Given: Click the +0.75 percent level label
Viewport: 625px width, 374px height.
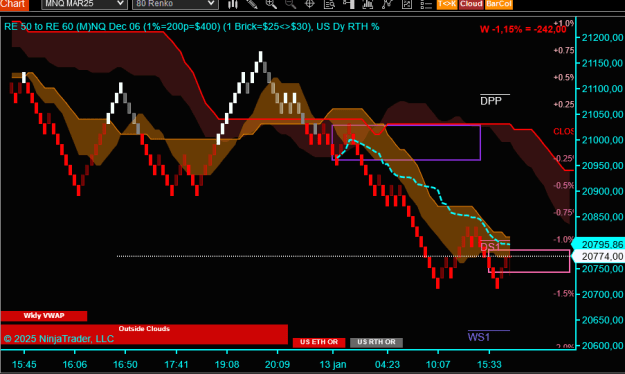Looking at the screenshot, I should (564, 50).
